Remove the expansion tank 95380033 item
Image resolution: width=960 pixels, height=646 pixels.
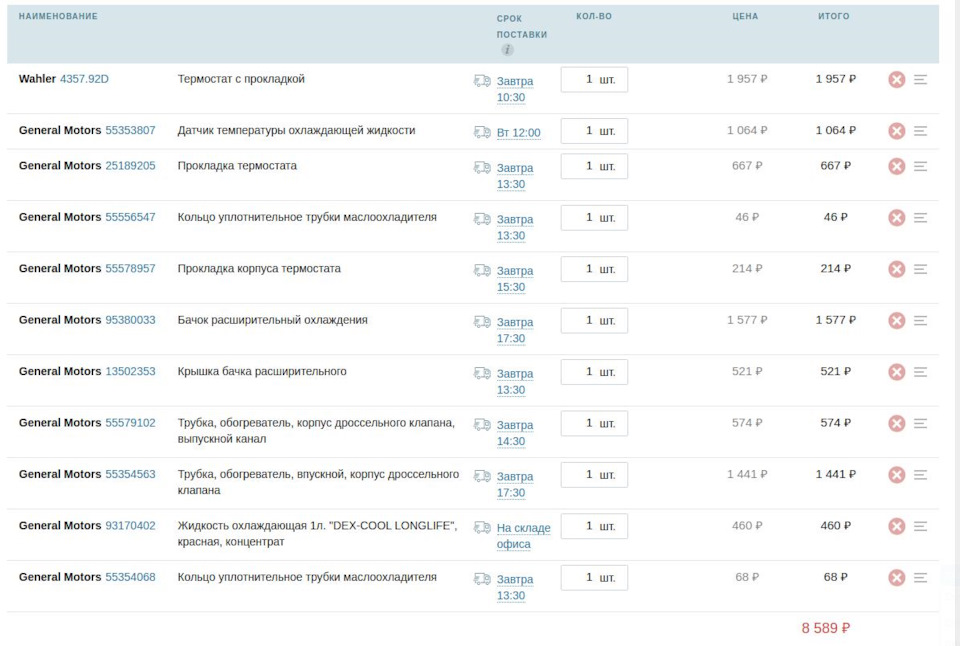tap(896, 320)
